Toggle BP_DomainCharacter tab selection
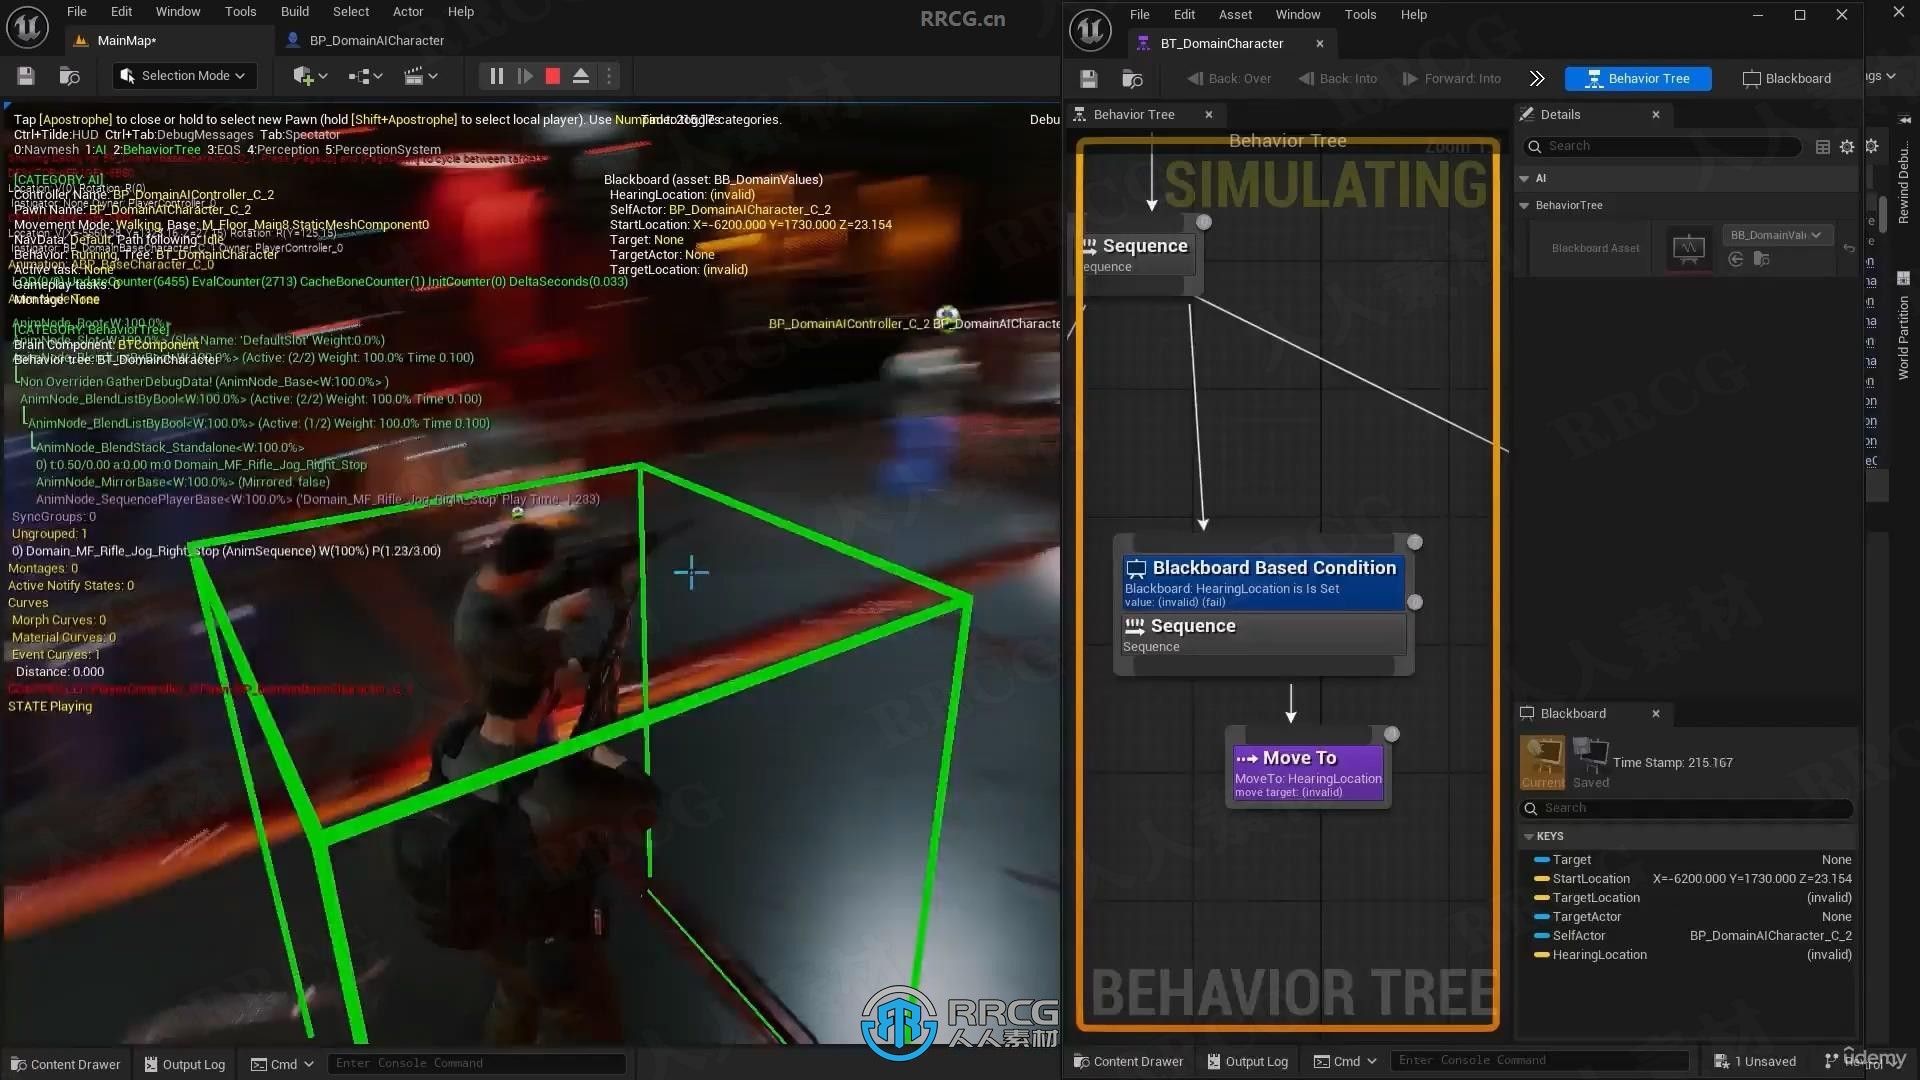1920x1080 pixels. click(376, 40)
